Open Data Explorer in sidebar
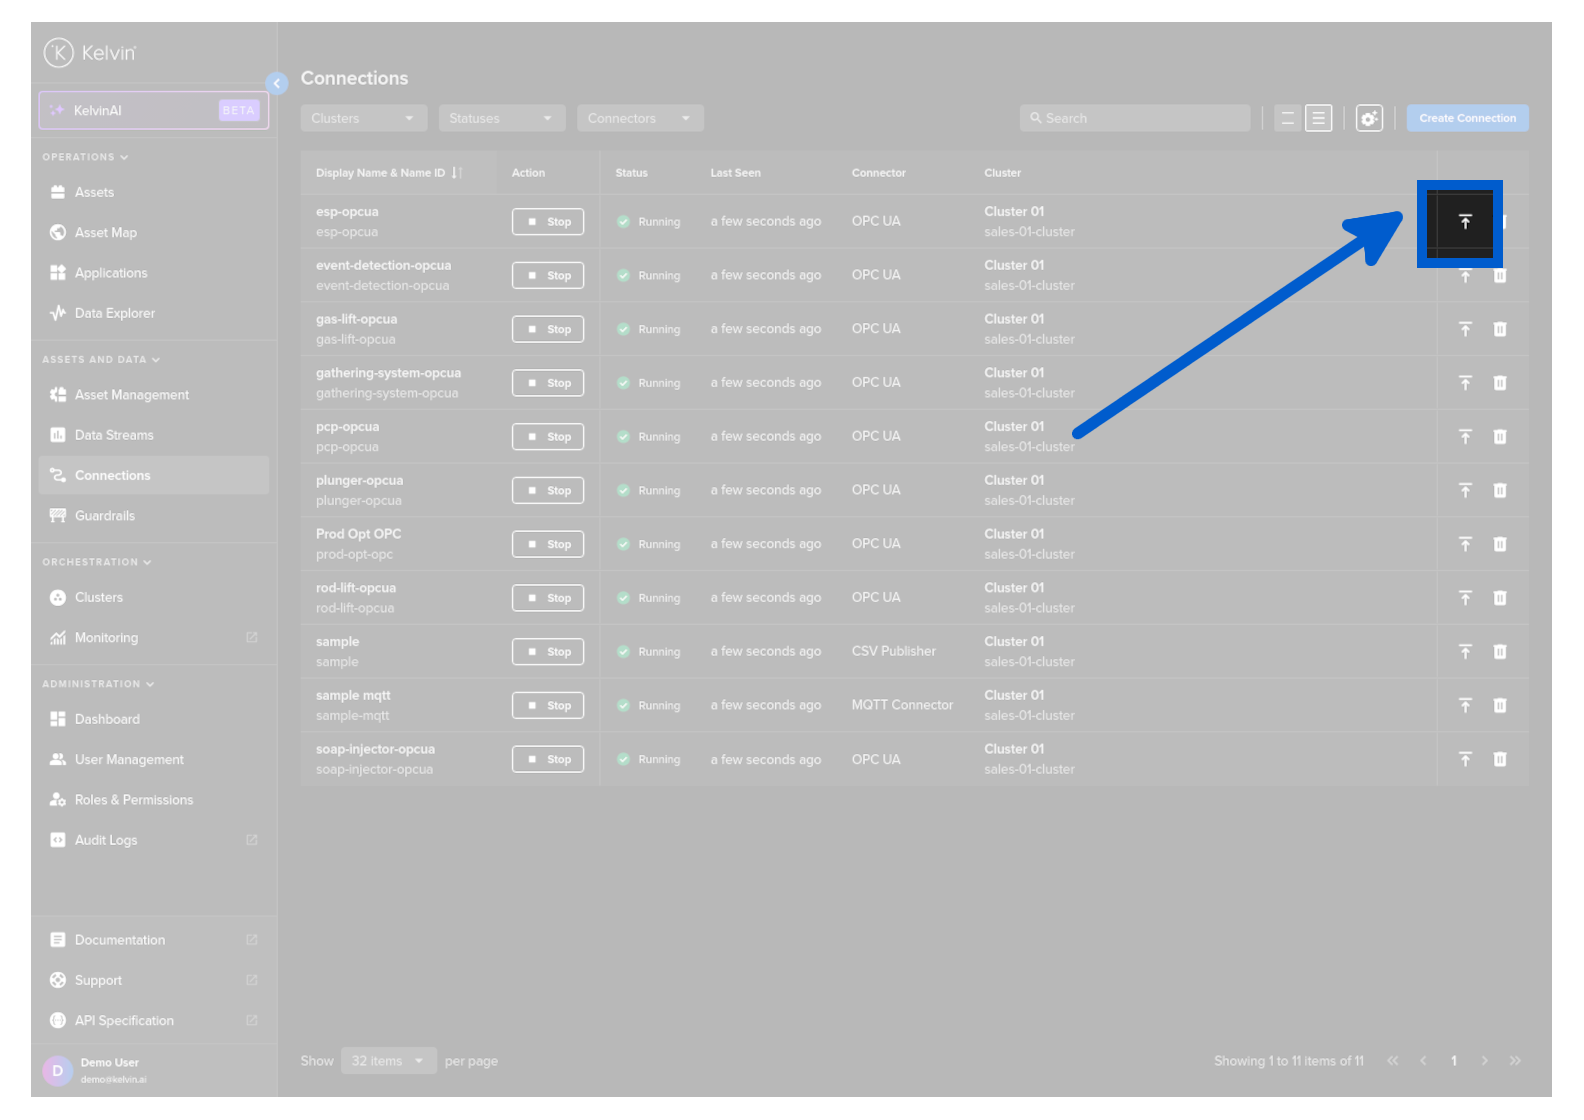 point(114,313)
